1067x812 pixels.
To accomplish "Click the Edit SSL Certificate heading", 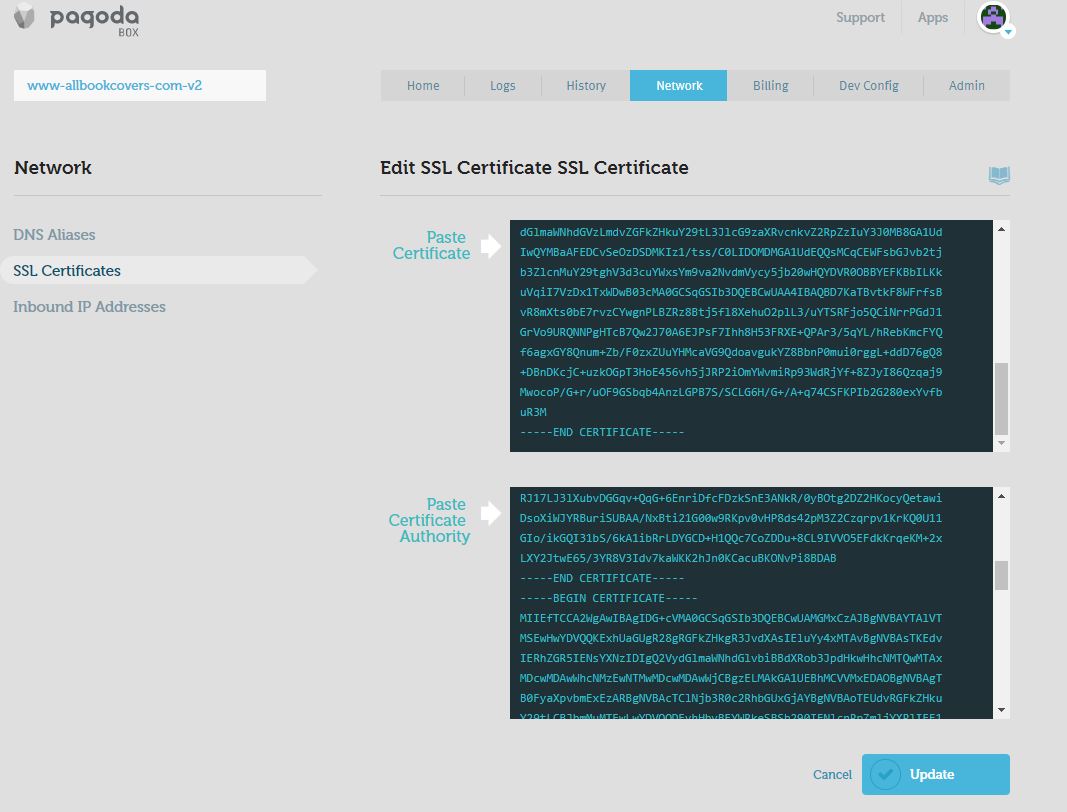I will click(534, 167).
